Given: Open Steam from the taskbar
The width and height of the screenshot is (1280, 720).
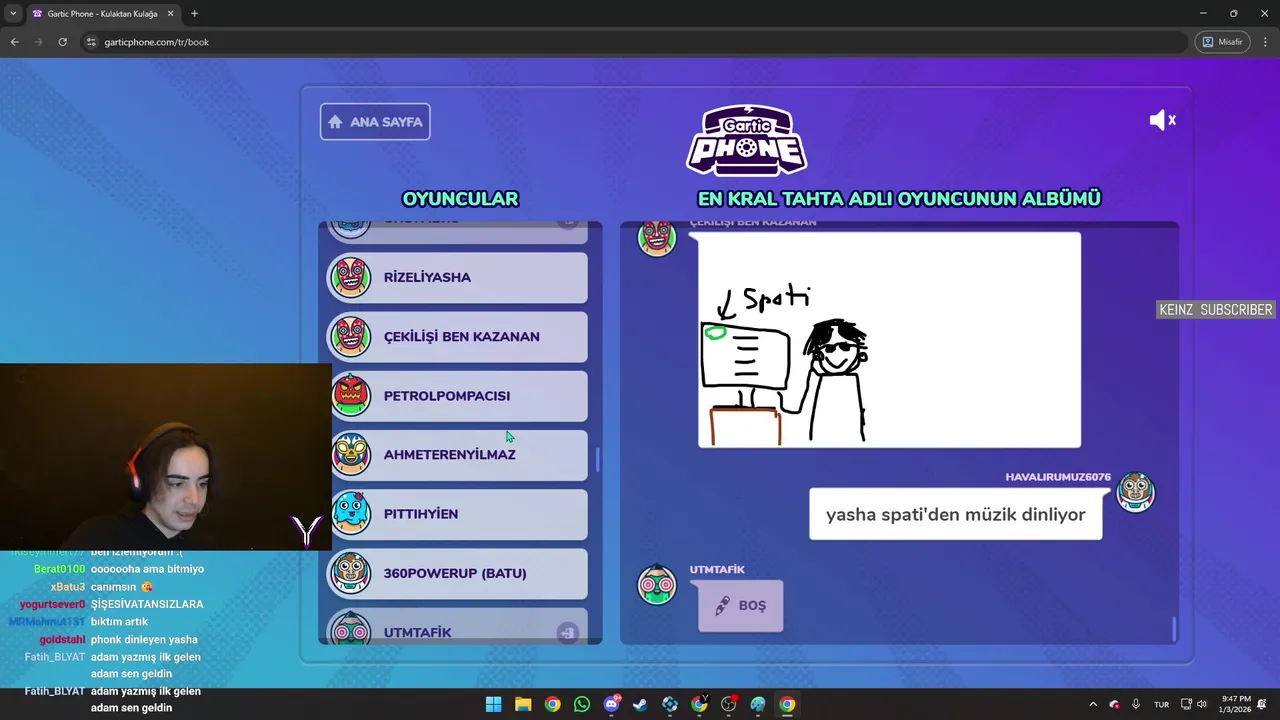Looking at the screenshot, I should 640,704.
